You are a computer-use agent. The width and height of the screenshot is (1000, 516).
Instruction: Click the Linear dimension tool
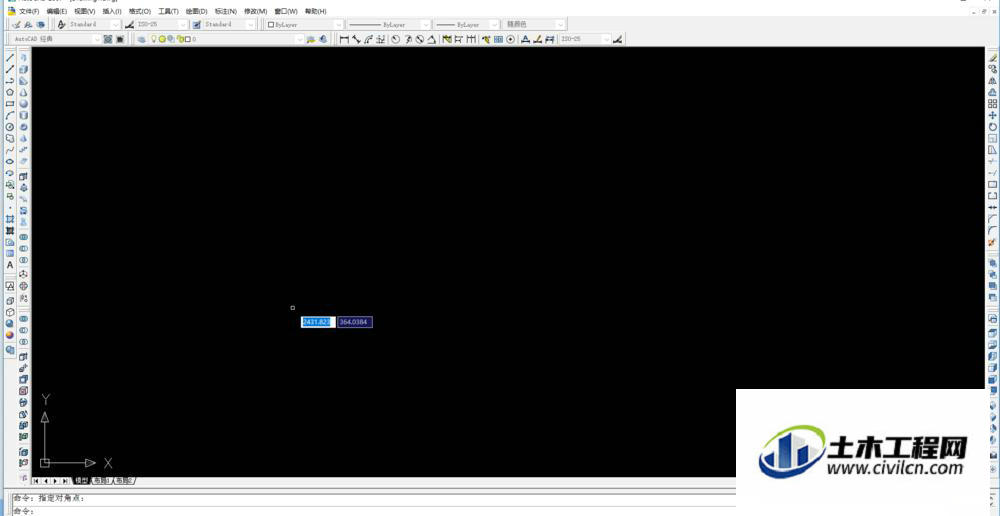(344, 40)
